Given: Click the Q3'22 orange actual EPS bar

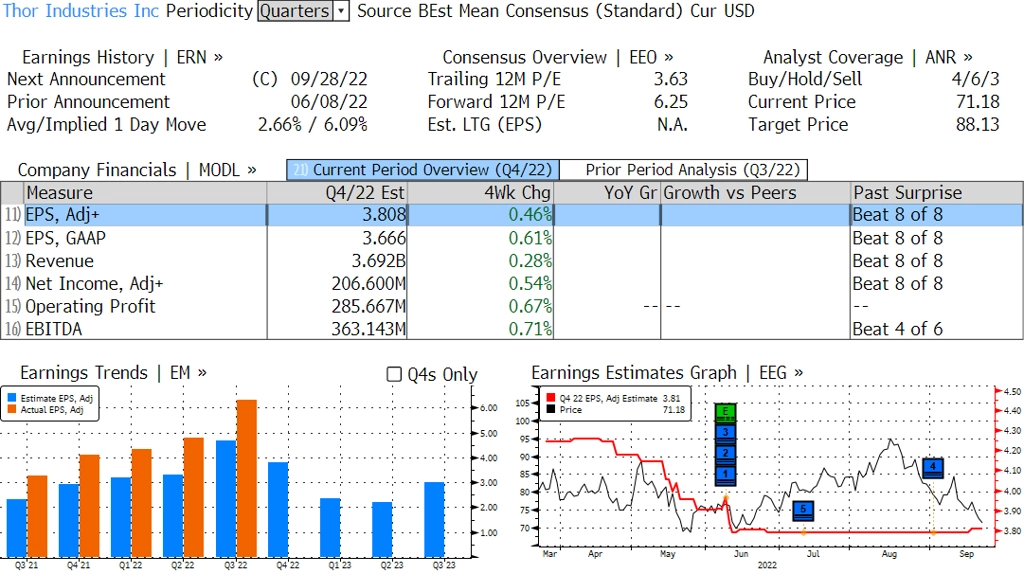Looking at the screenshot, I should point(246,478).
